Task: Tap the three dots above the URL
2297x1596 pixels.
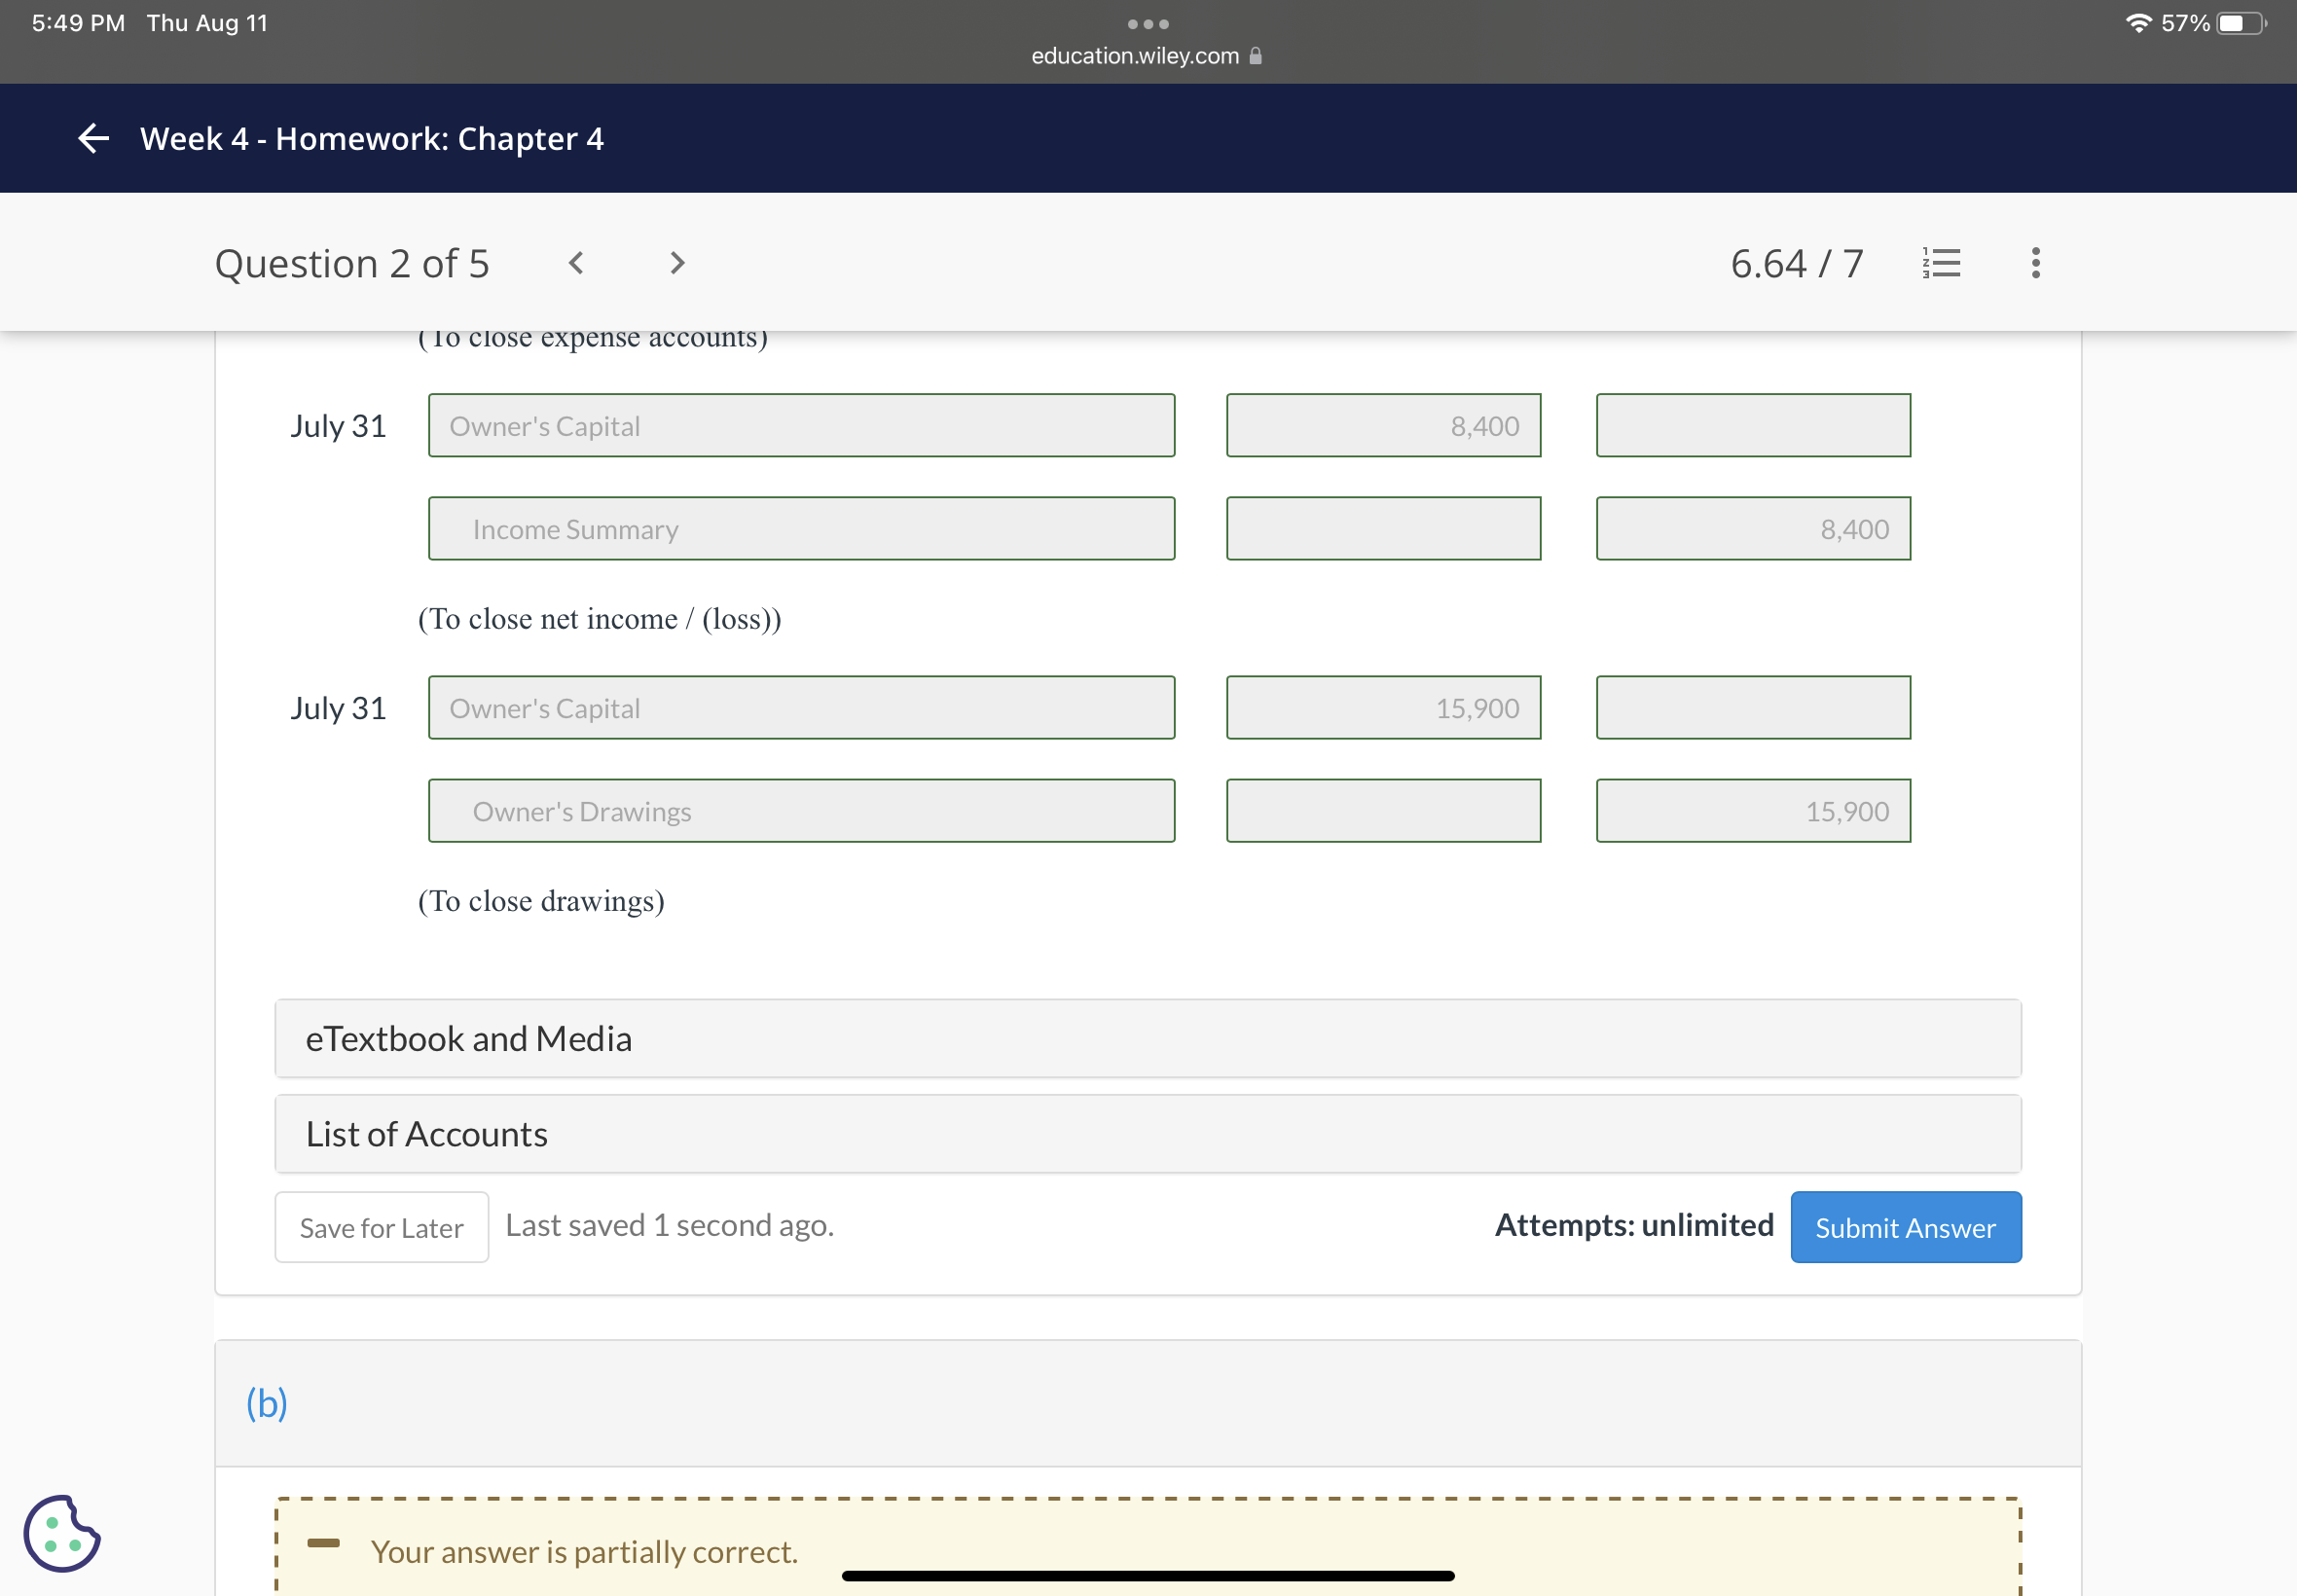Action: click(x=1148, y=23)
